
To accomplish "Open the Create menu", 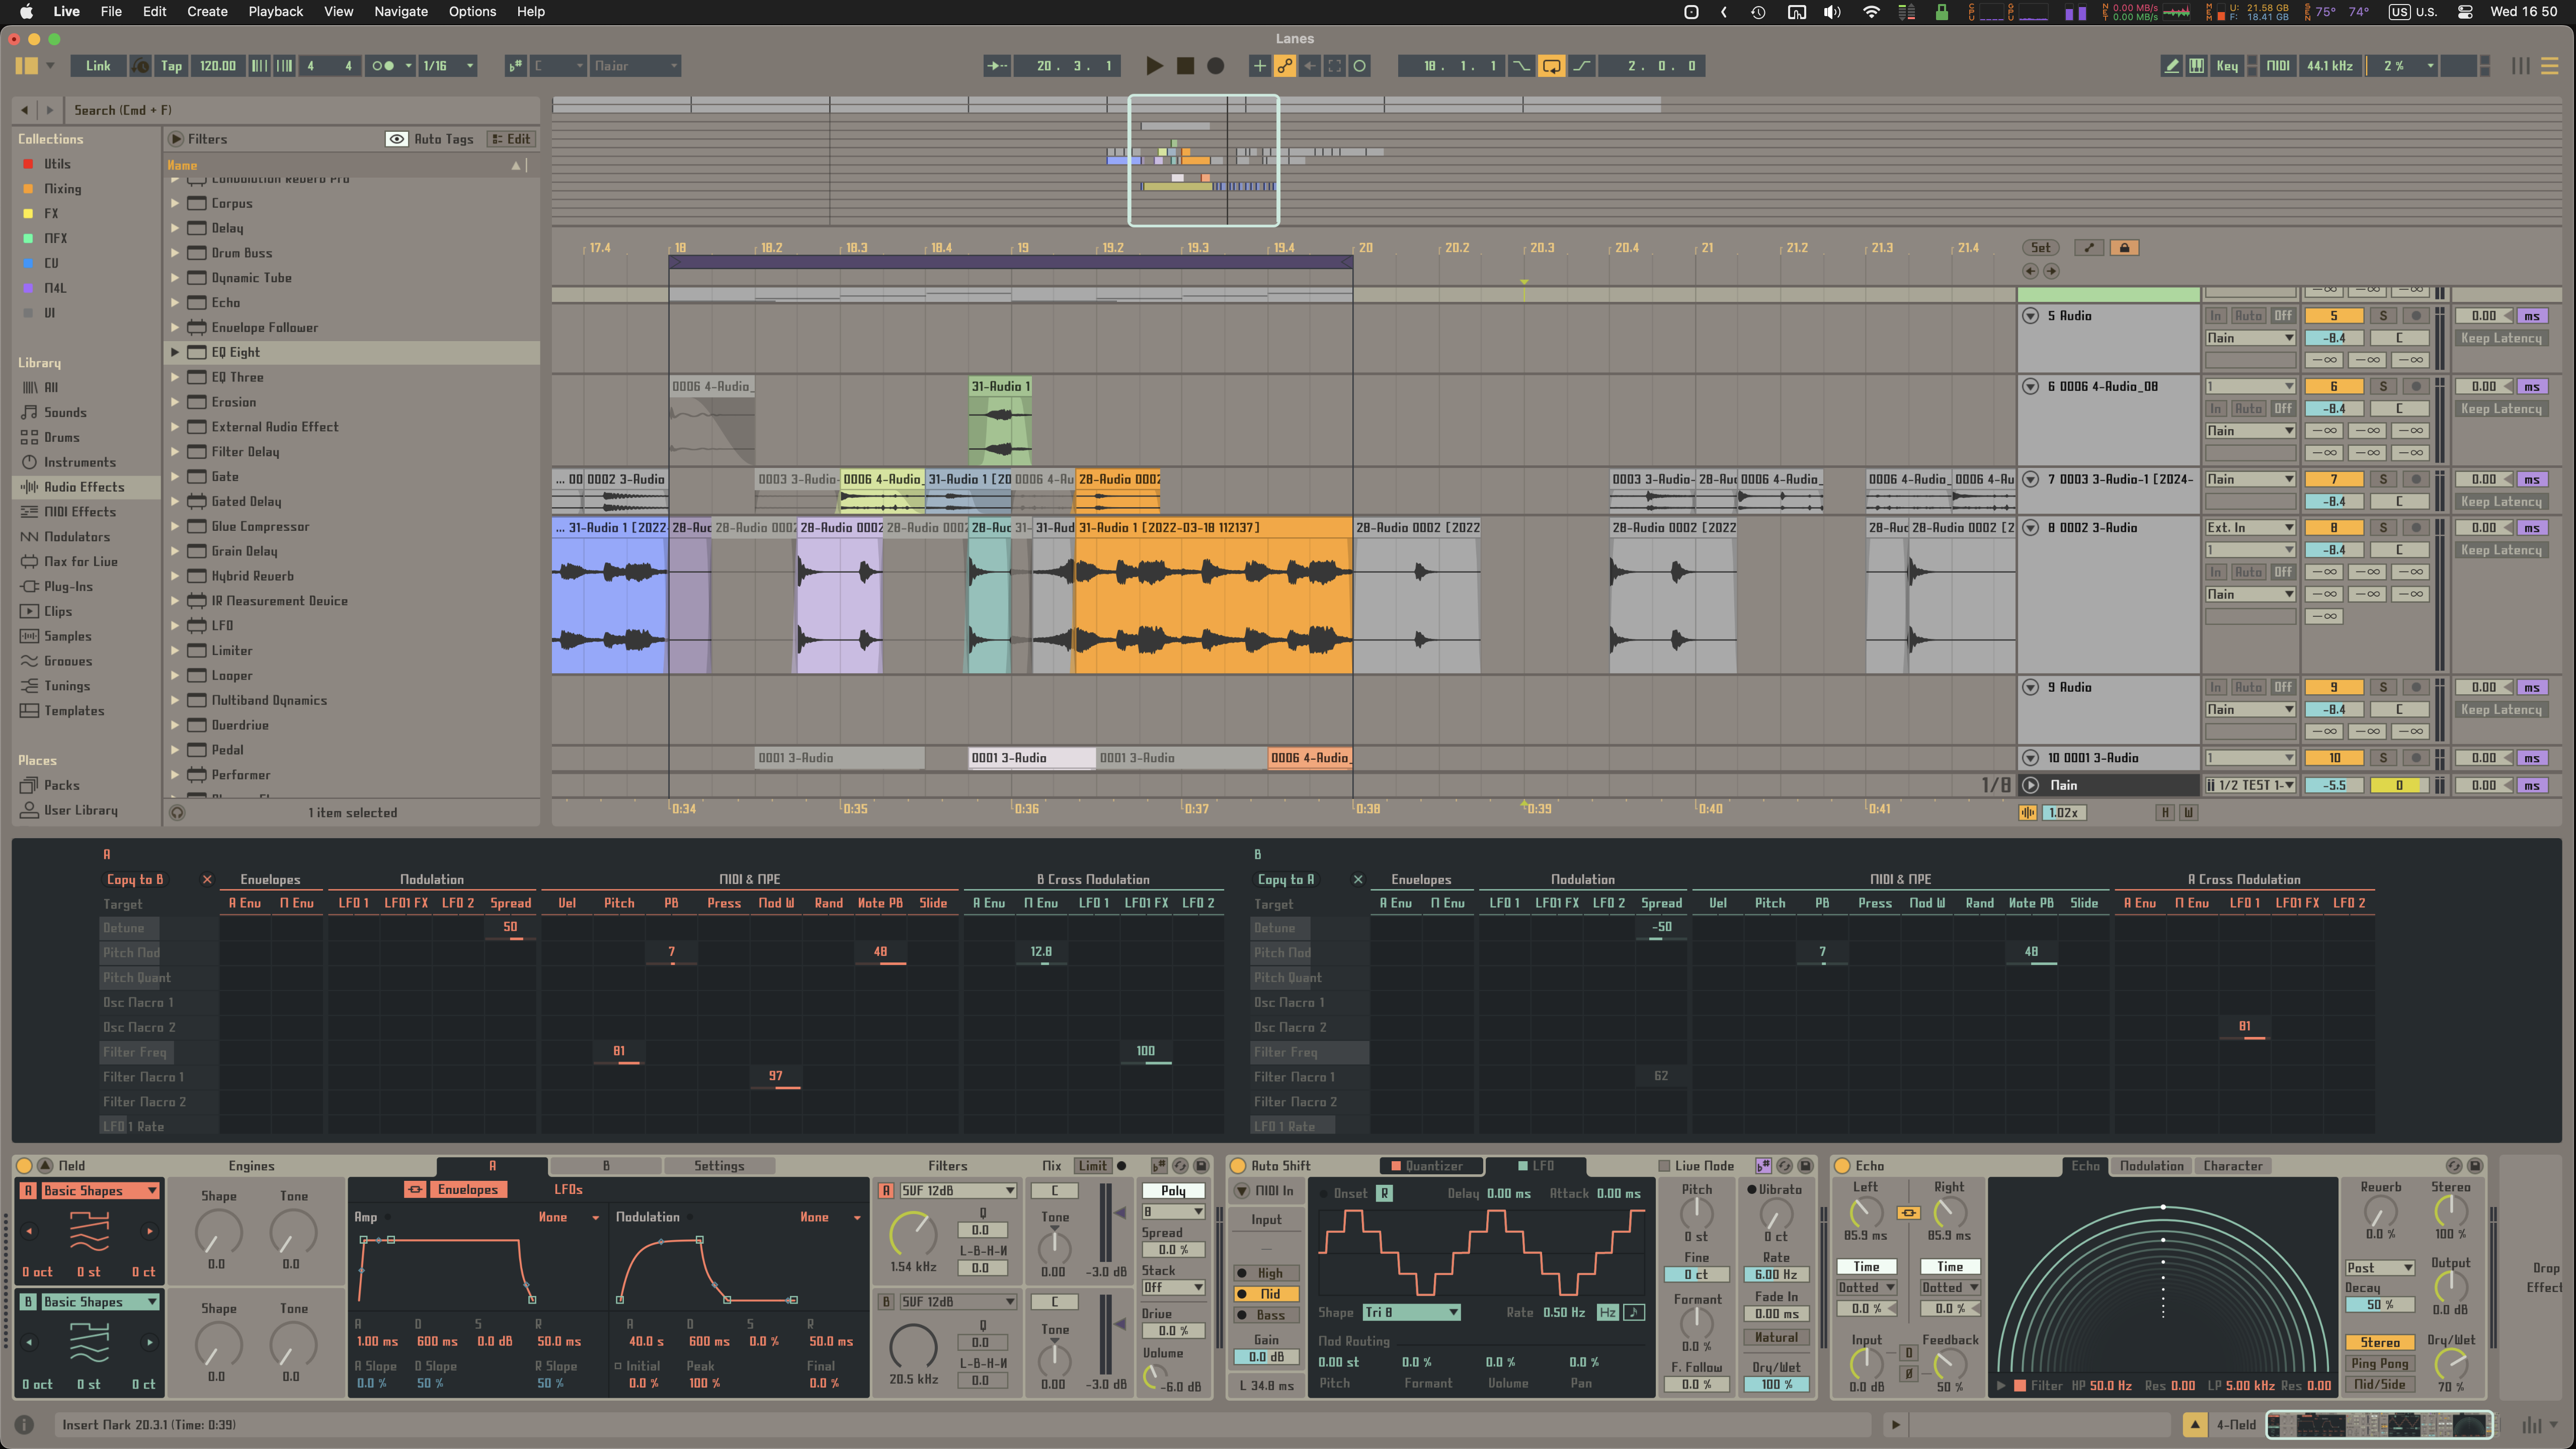I will coord(207,11).
